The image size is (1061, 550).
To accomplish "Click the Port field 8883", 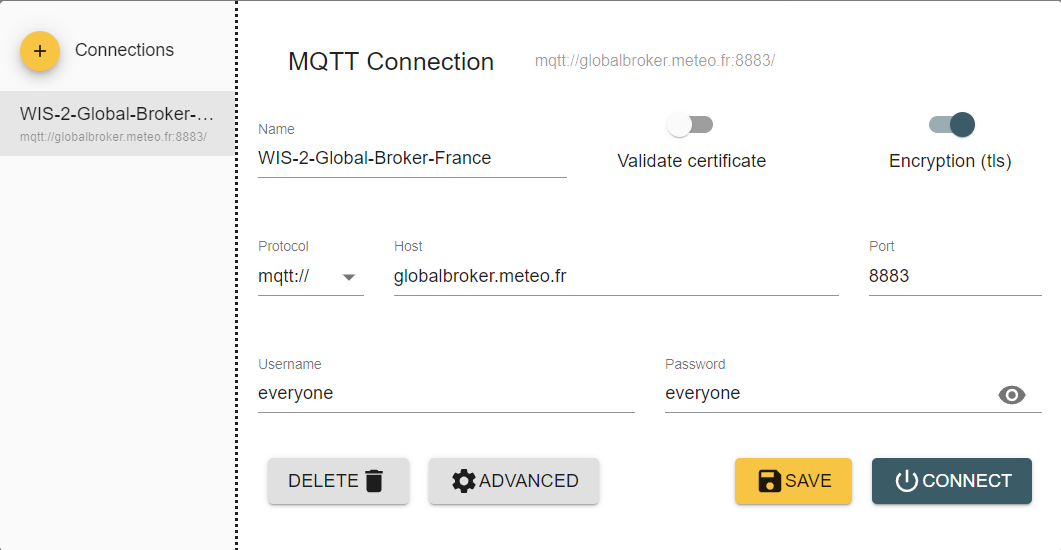I will (955, 276).
